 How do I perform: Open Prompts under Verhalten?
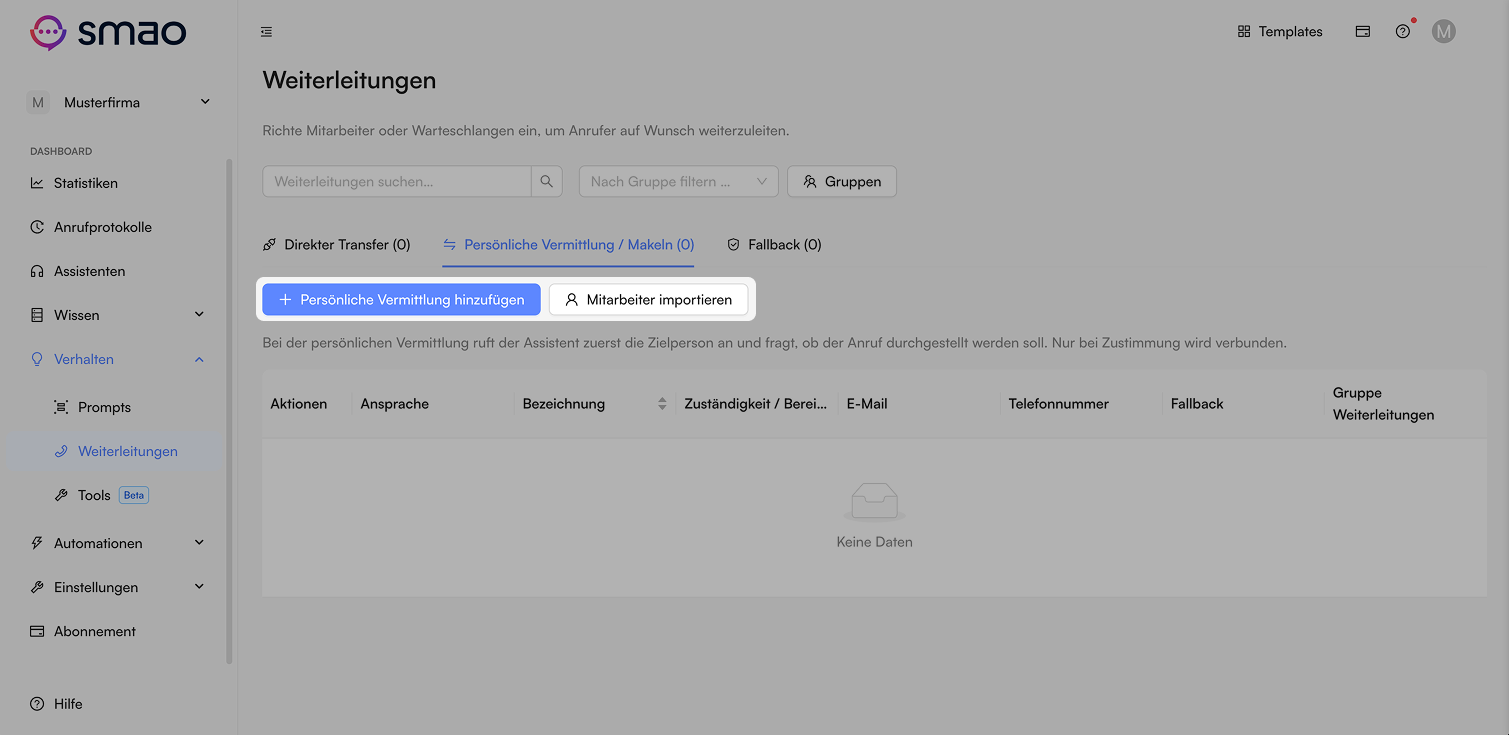(x=119, y=407)
